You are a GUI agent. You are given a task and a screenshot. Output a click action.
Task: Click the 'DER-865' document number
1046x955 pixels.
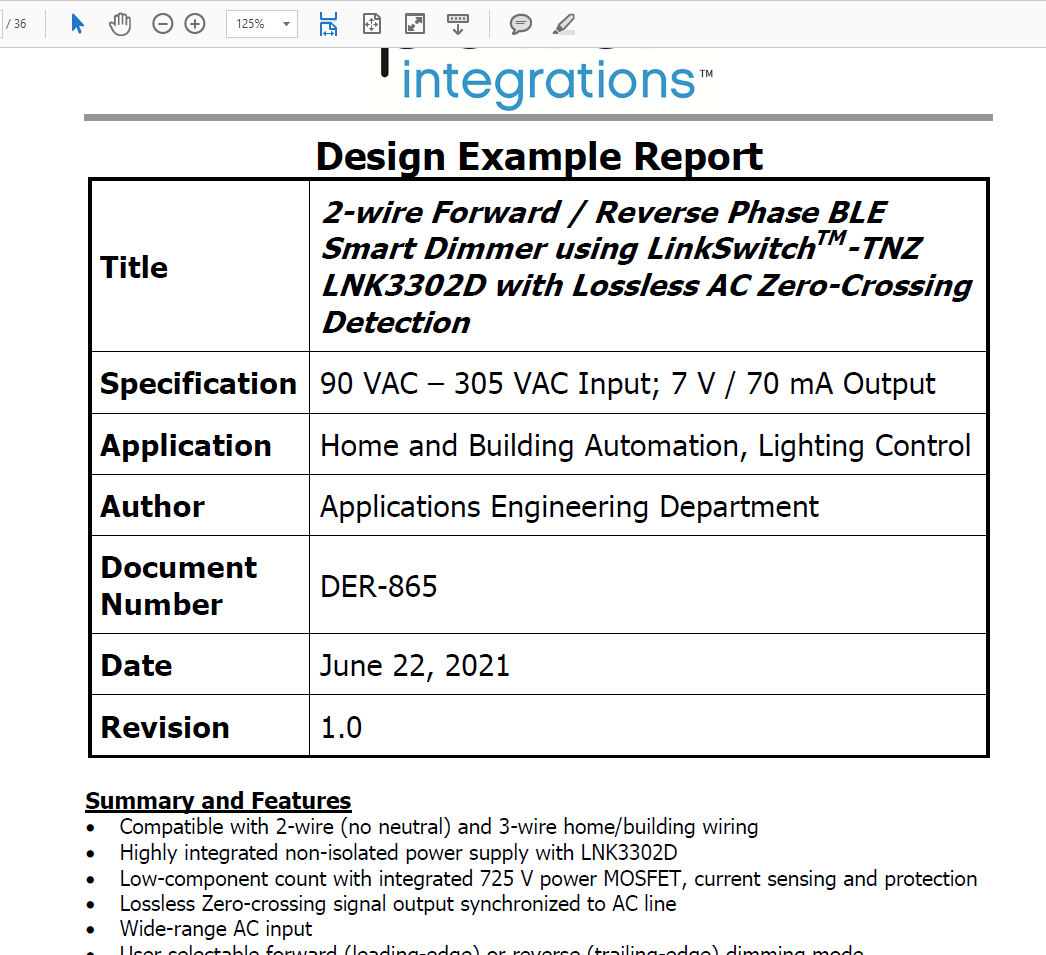pyautogui.click(x=378, y=587)
